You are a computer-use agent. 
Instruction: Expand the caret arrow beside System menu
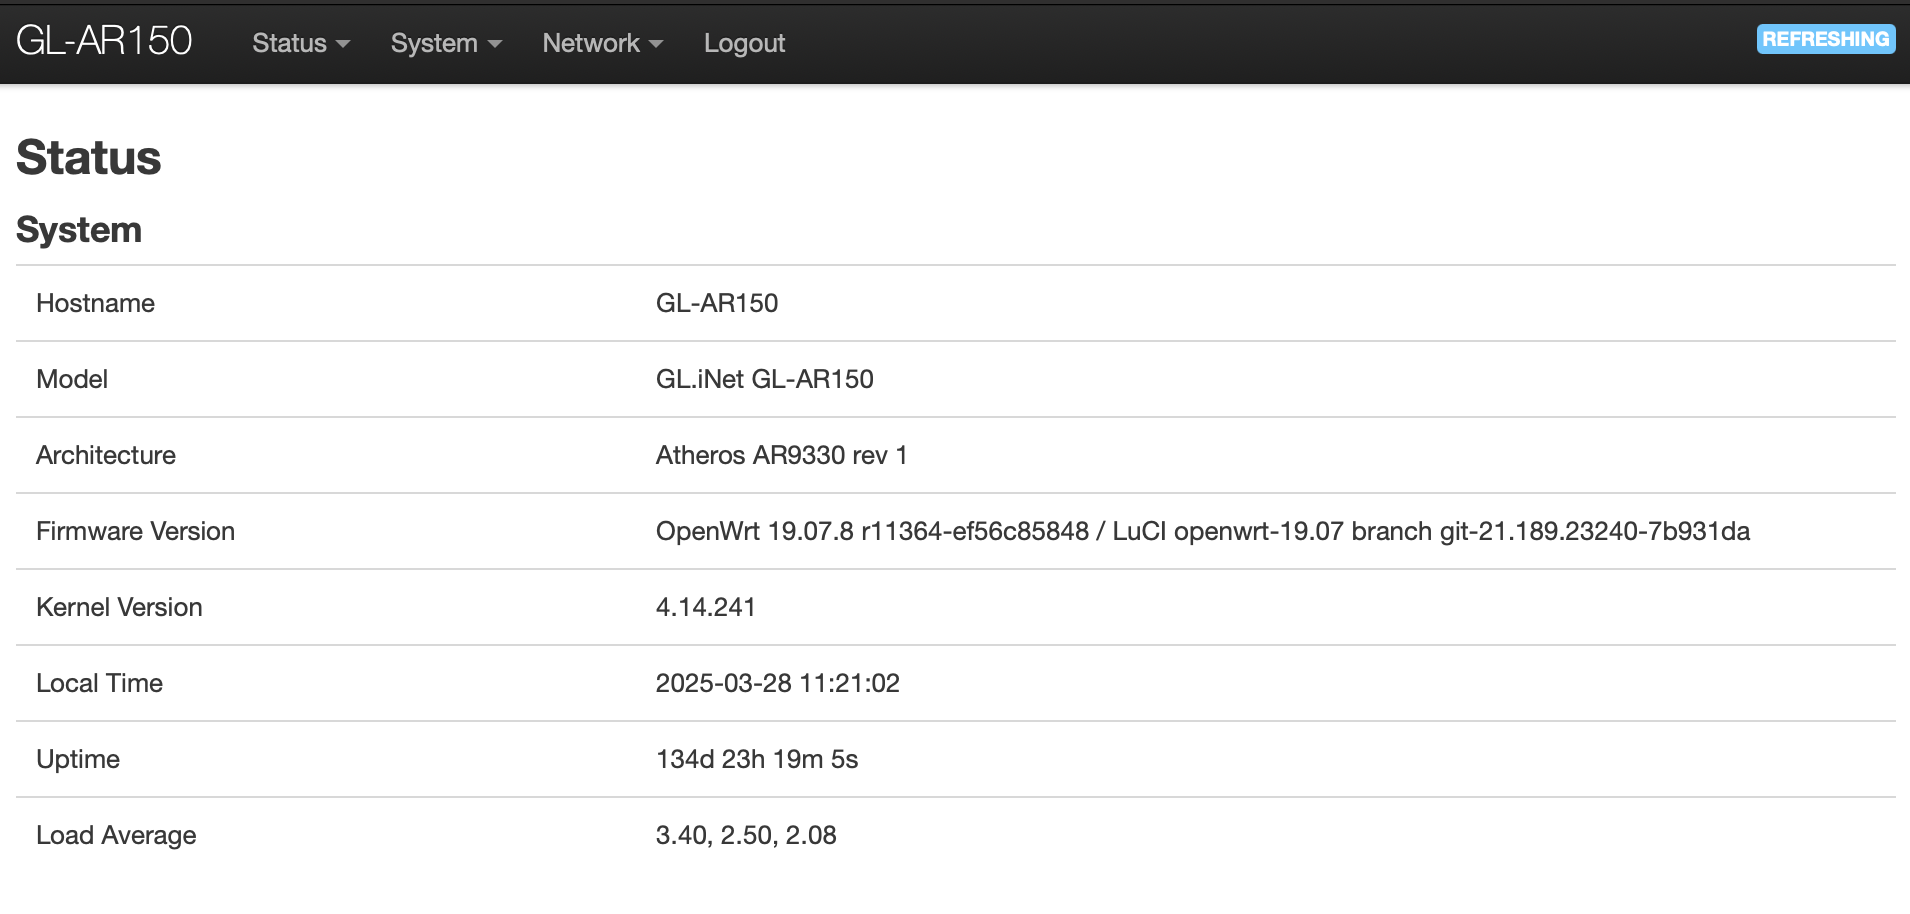[x=495, y=44]
